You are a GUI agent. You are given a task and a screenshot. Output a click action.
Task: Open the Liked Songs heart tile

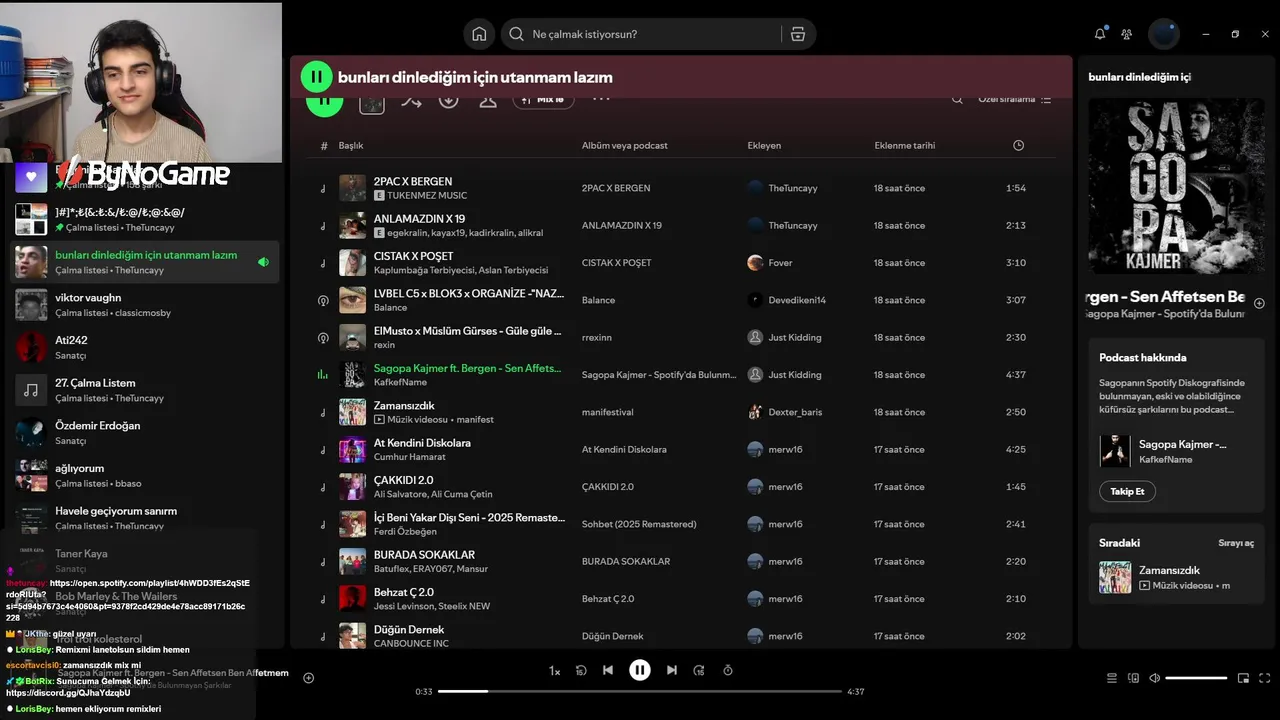[x=31, y=178]
